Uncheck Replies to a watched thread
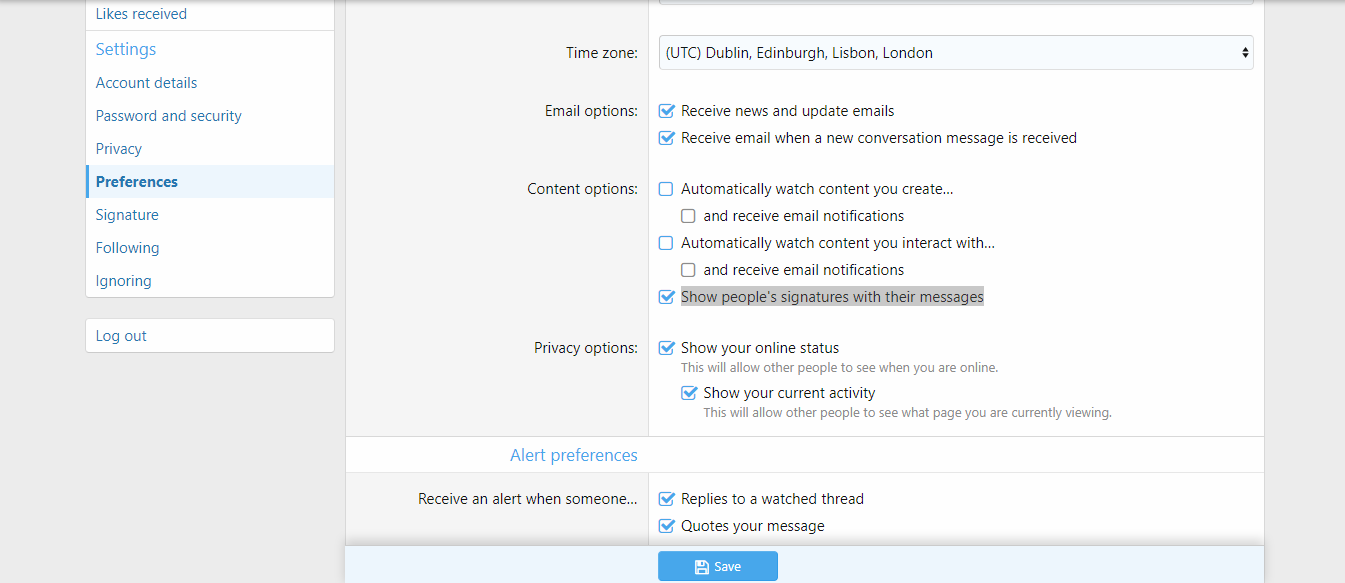The width and height of the screenshot is (1345, 583). 667,499
